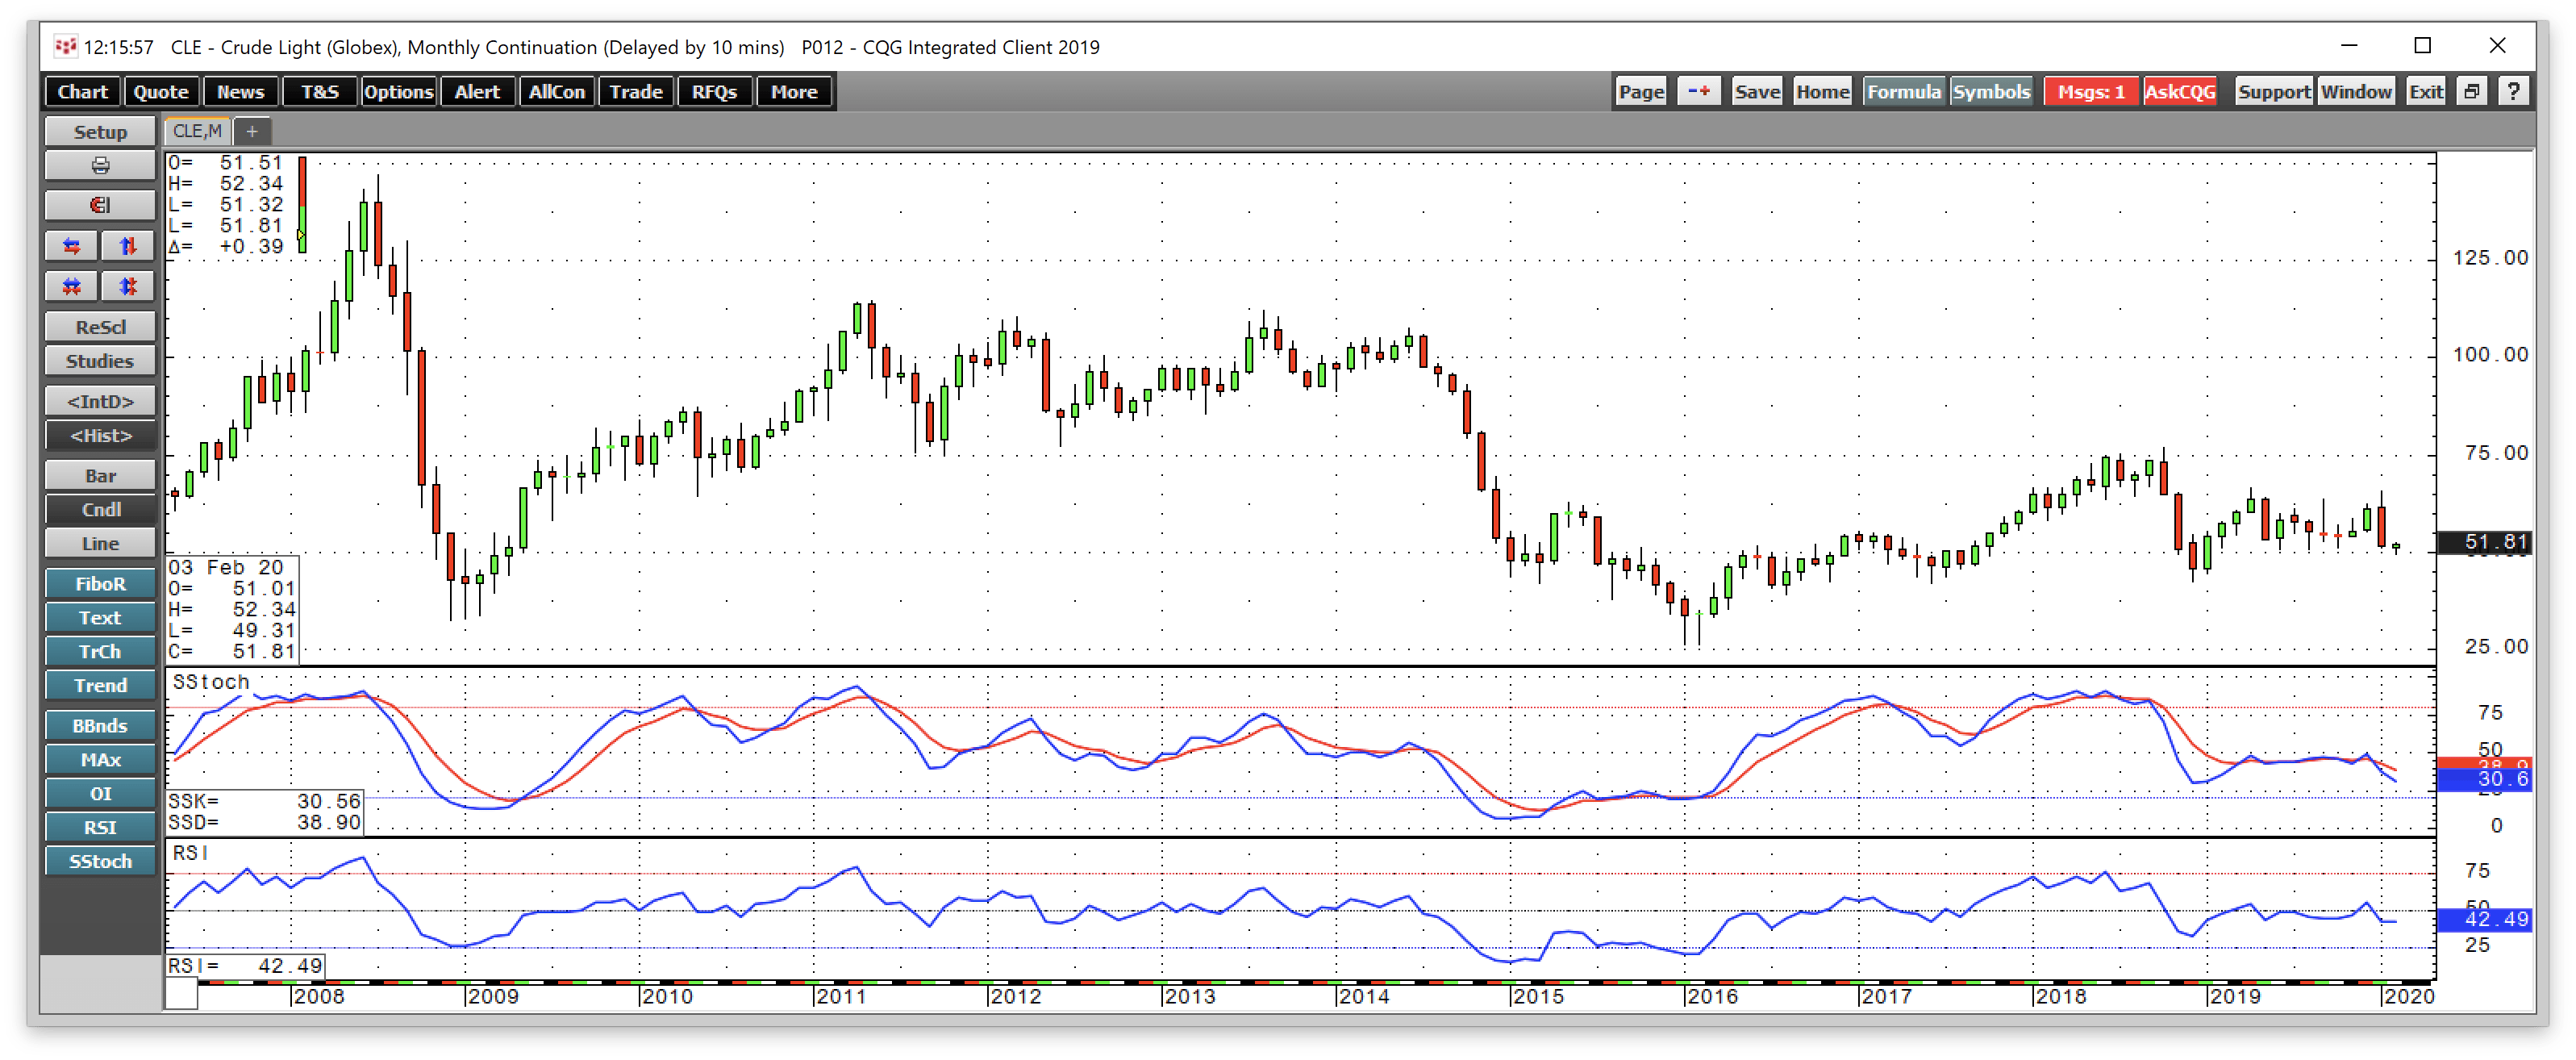Open the chart Setup button
The image size is (2576, 1060).
pyautogui.click(x=100, y=132)
